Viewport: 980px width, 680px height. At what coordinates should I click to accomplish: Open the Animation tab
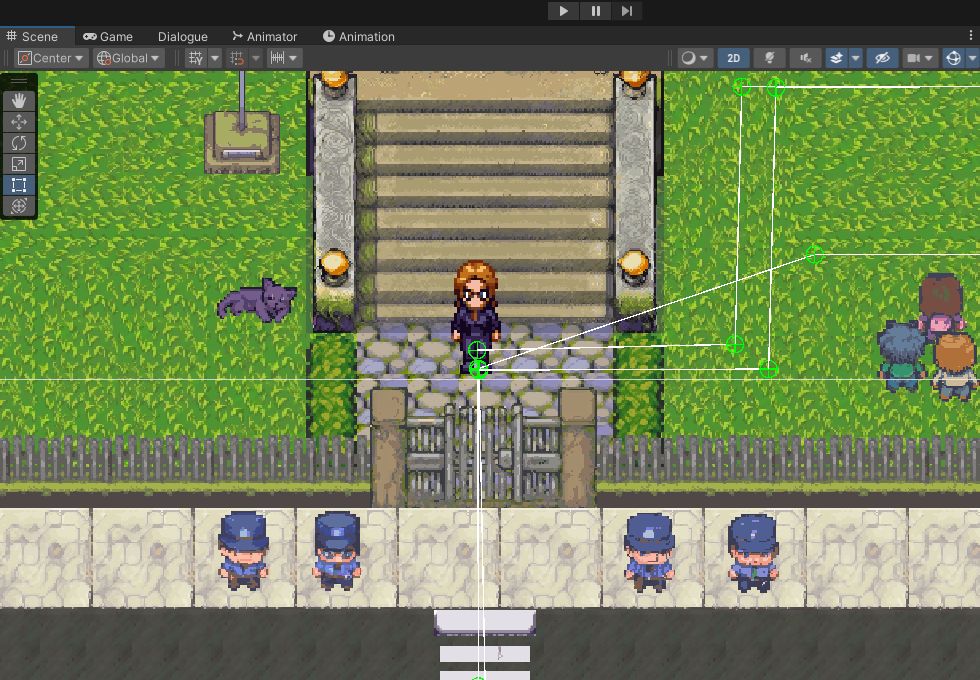tap(359, 37)
